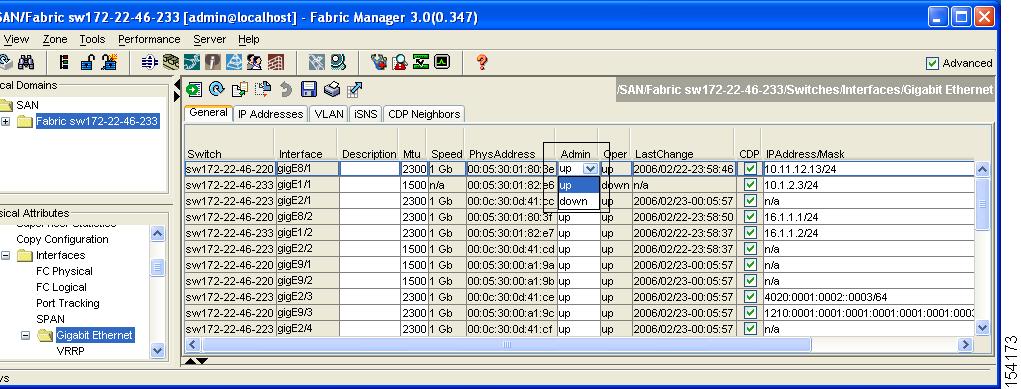Click the Physical Attributes scrollbar up arrow
Image resolution: width=1021 pixels, height=389 pixels.
pyautogui.click(x=158, y=233)
